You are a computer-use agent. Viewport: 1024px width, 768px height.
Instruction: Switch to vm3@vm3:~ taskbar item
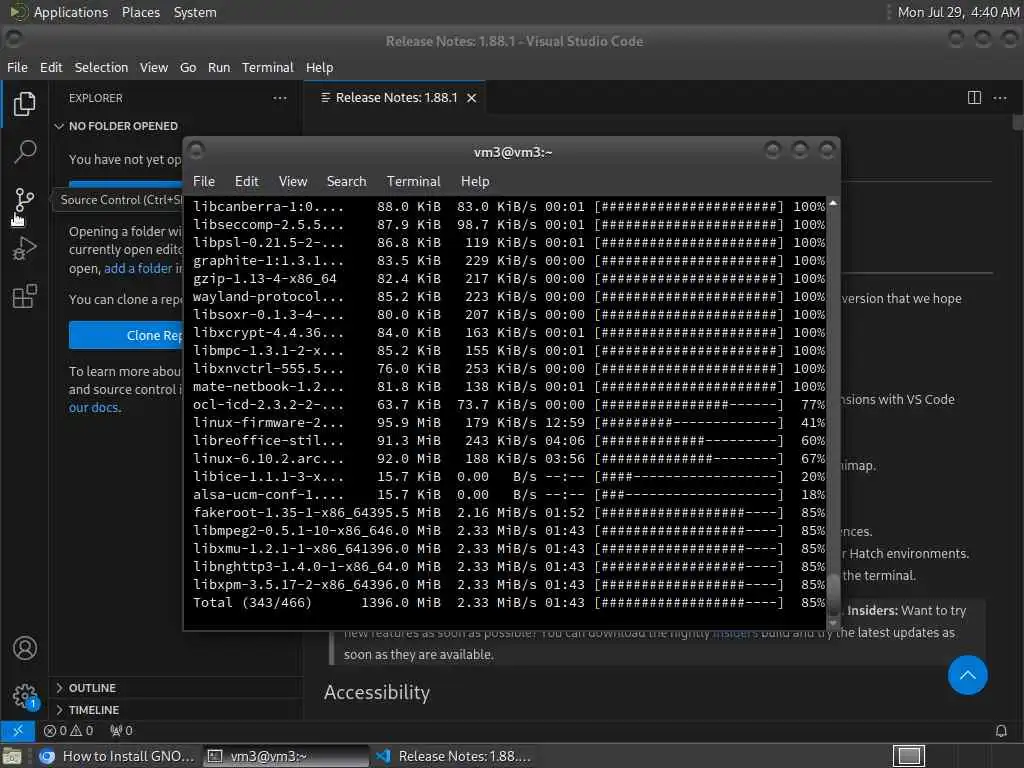pyautogui.click(x=286, y=756)
